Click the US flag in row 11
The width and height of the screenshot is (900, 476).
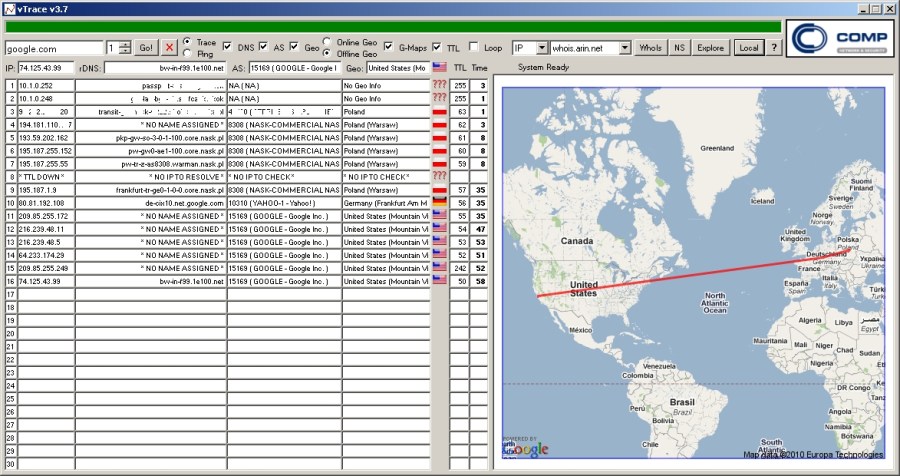pyautogui.click(x=440, y=216)
